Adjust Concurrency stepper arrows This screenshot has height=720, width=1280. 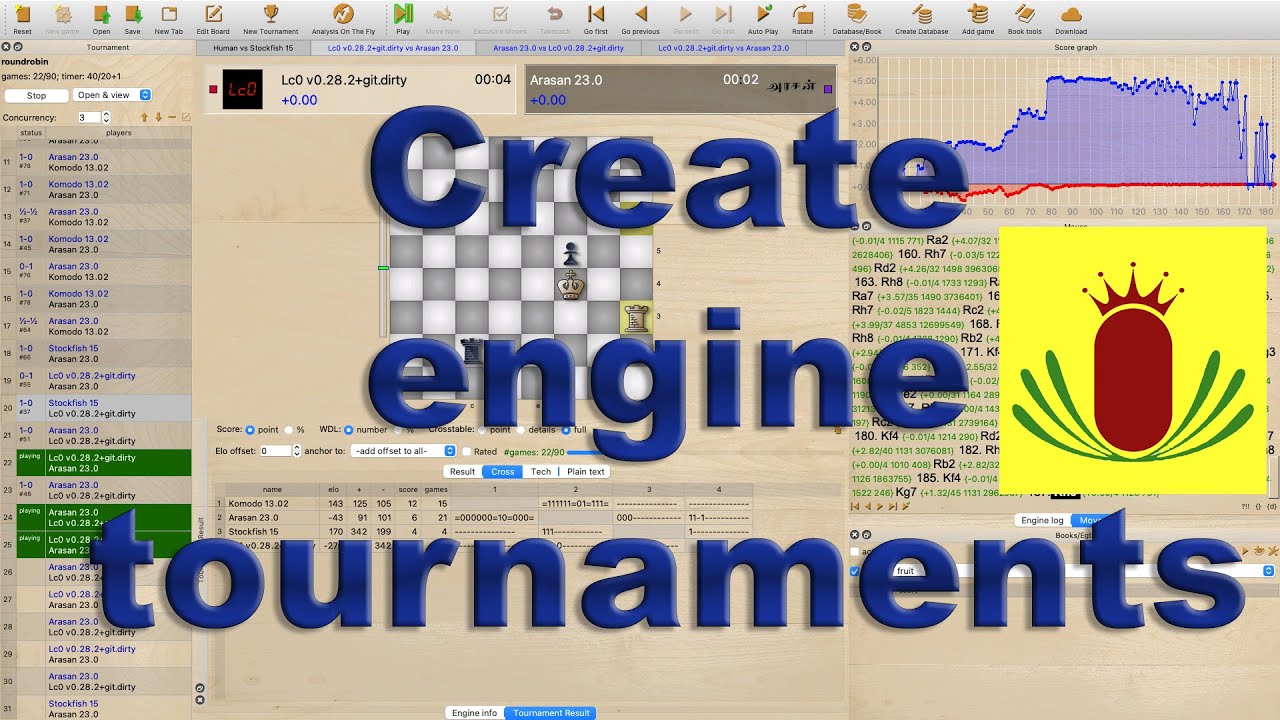pyautogui.click(x=106, y=118)
